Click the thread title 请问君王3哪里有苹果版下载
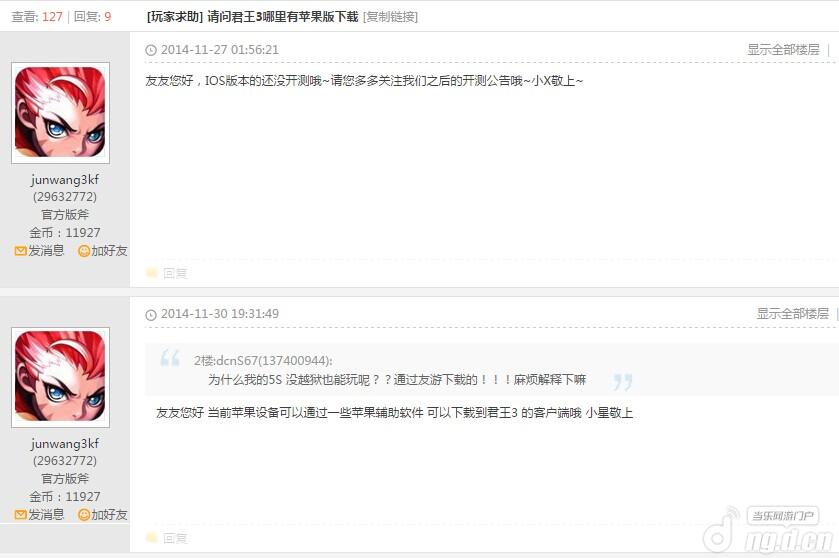The width and height of the screenshot is (839, 558). [x=283, y=17]
